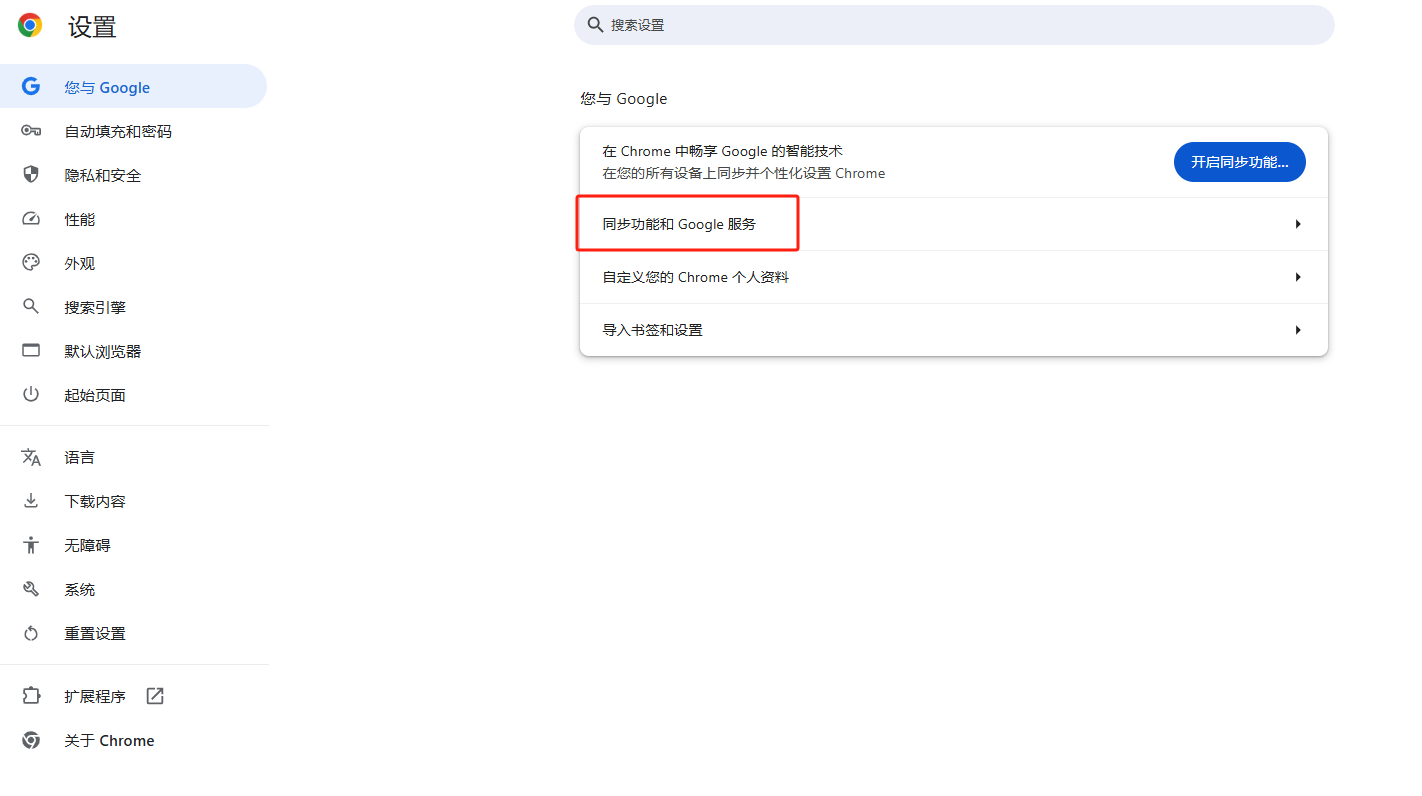This screenshot has height=796, width=1422.
Task: Go to 隐私和安全 settings
Action: pyautogui.click(x=133, y=175)
